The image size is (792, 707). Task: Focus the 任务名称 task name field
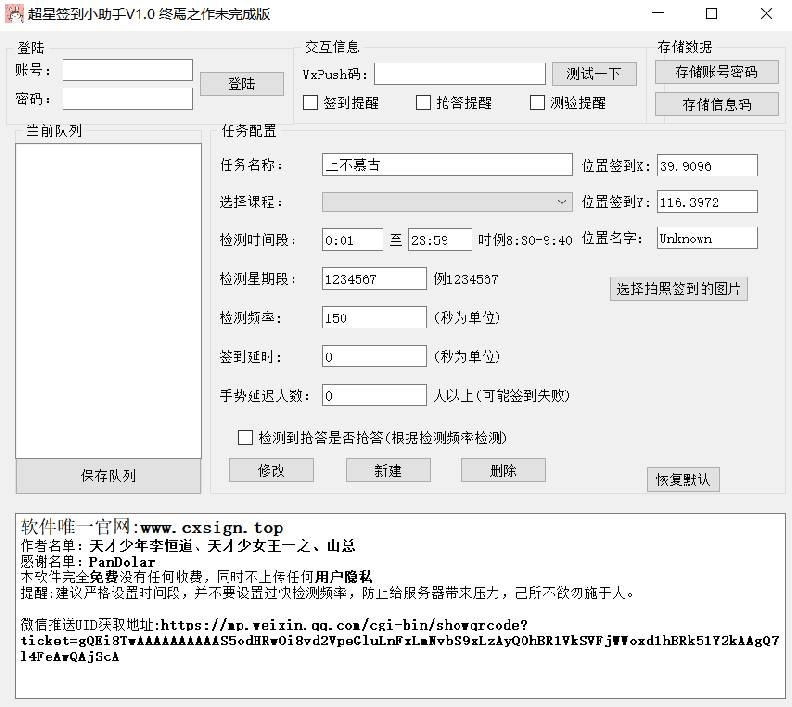point(447,165)
